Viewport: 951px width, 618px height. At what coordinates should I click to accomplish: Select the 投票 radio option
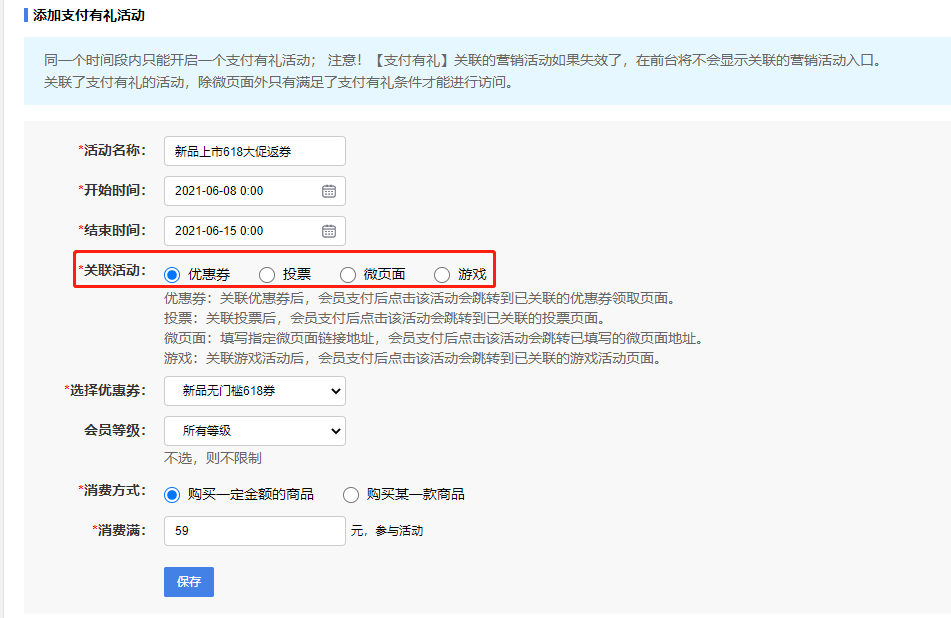267,275
